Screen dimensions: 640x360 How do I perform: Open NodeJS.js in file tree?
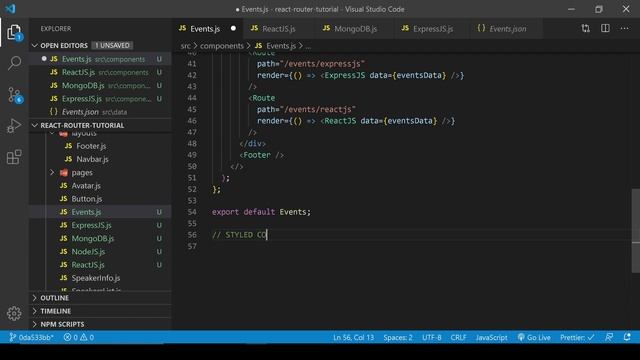100,251
